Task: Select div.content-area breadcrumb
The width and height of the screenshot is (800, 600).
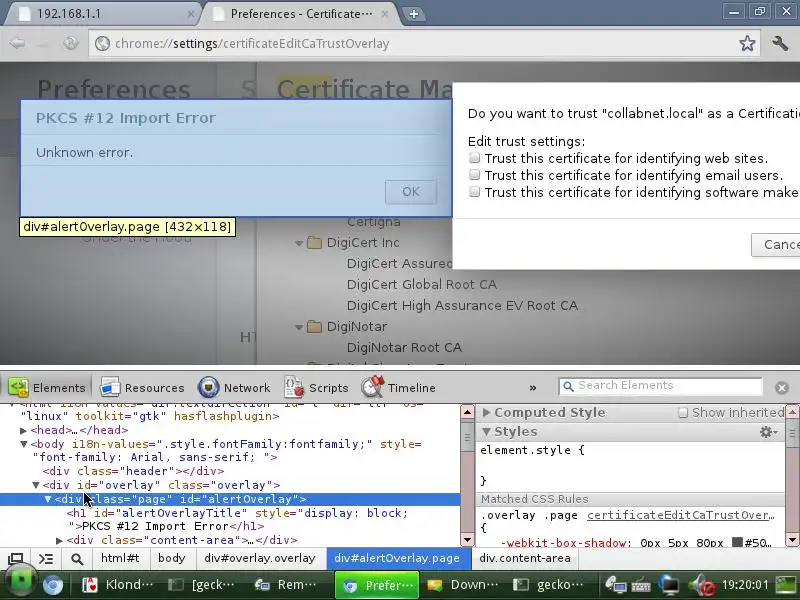Action: point(524,558)
